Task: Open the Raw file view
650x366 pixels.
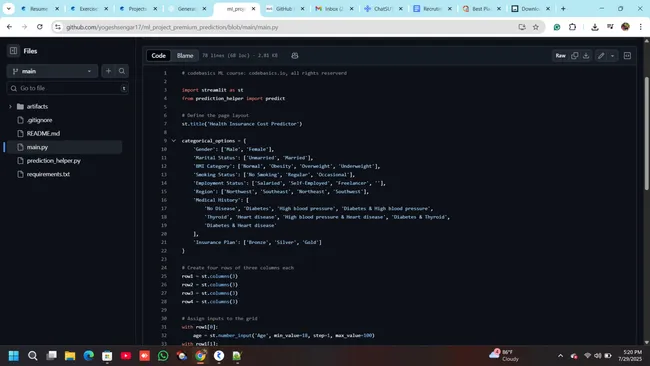Action: pos(560,56)
